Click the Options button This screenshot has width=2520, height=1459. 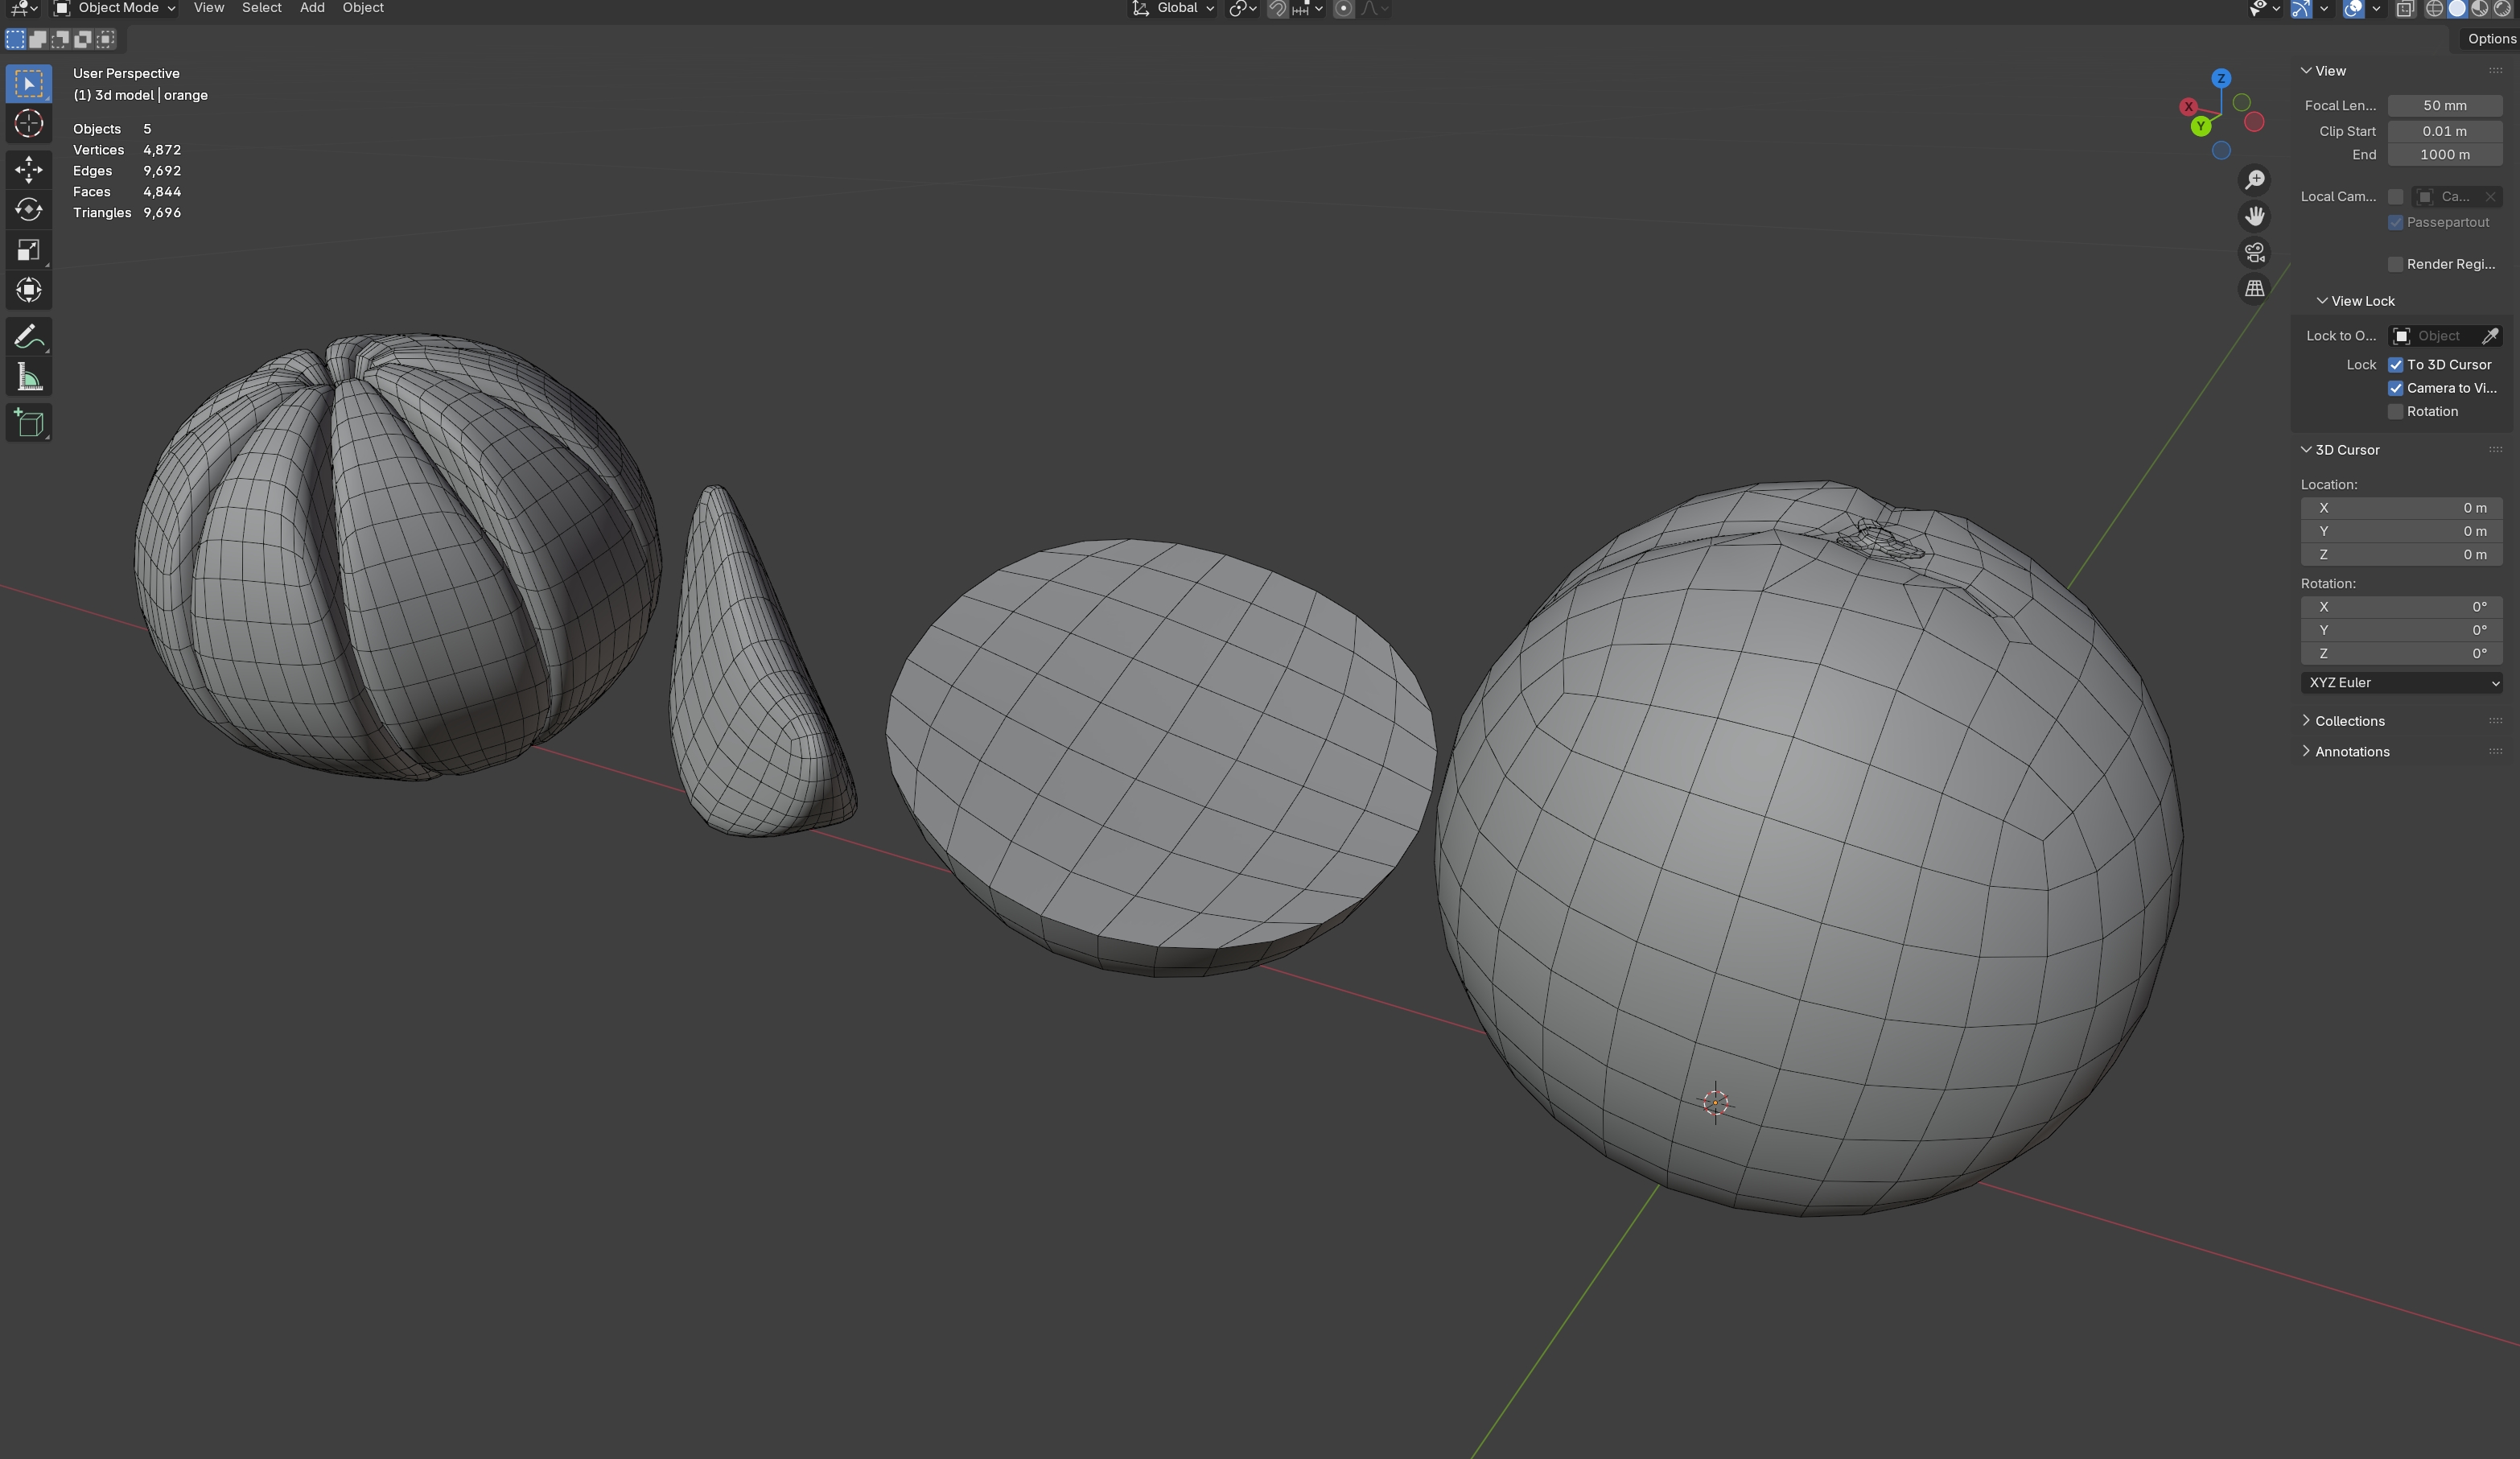point(2490,39)
